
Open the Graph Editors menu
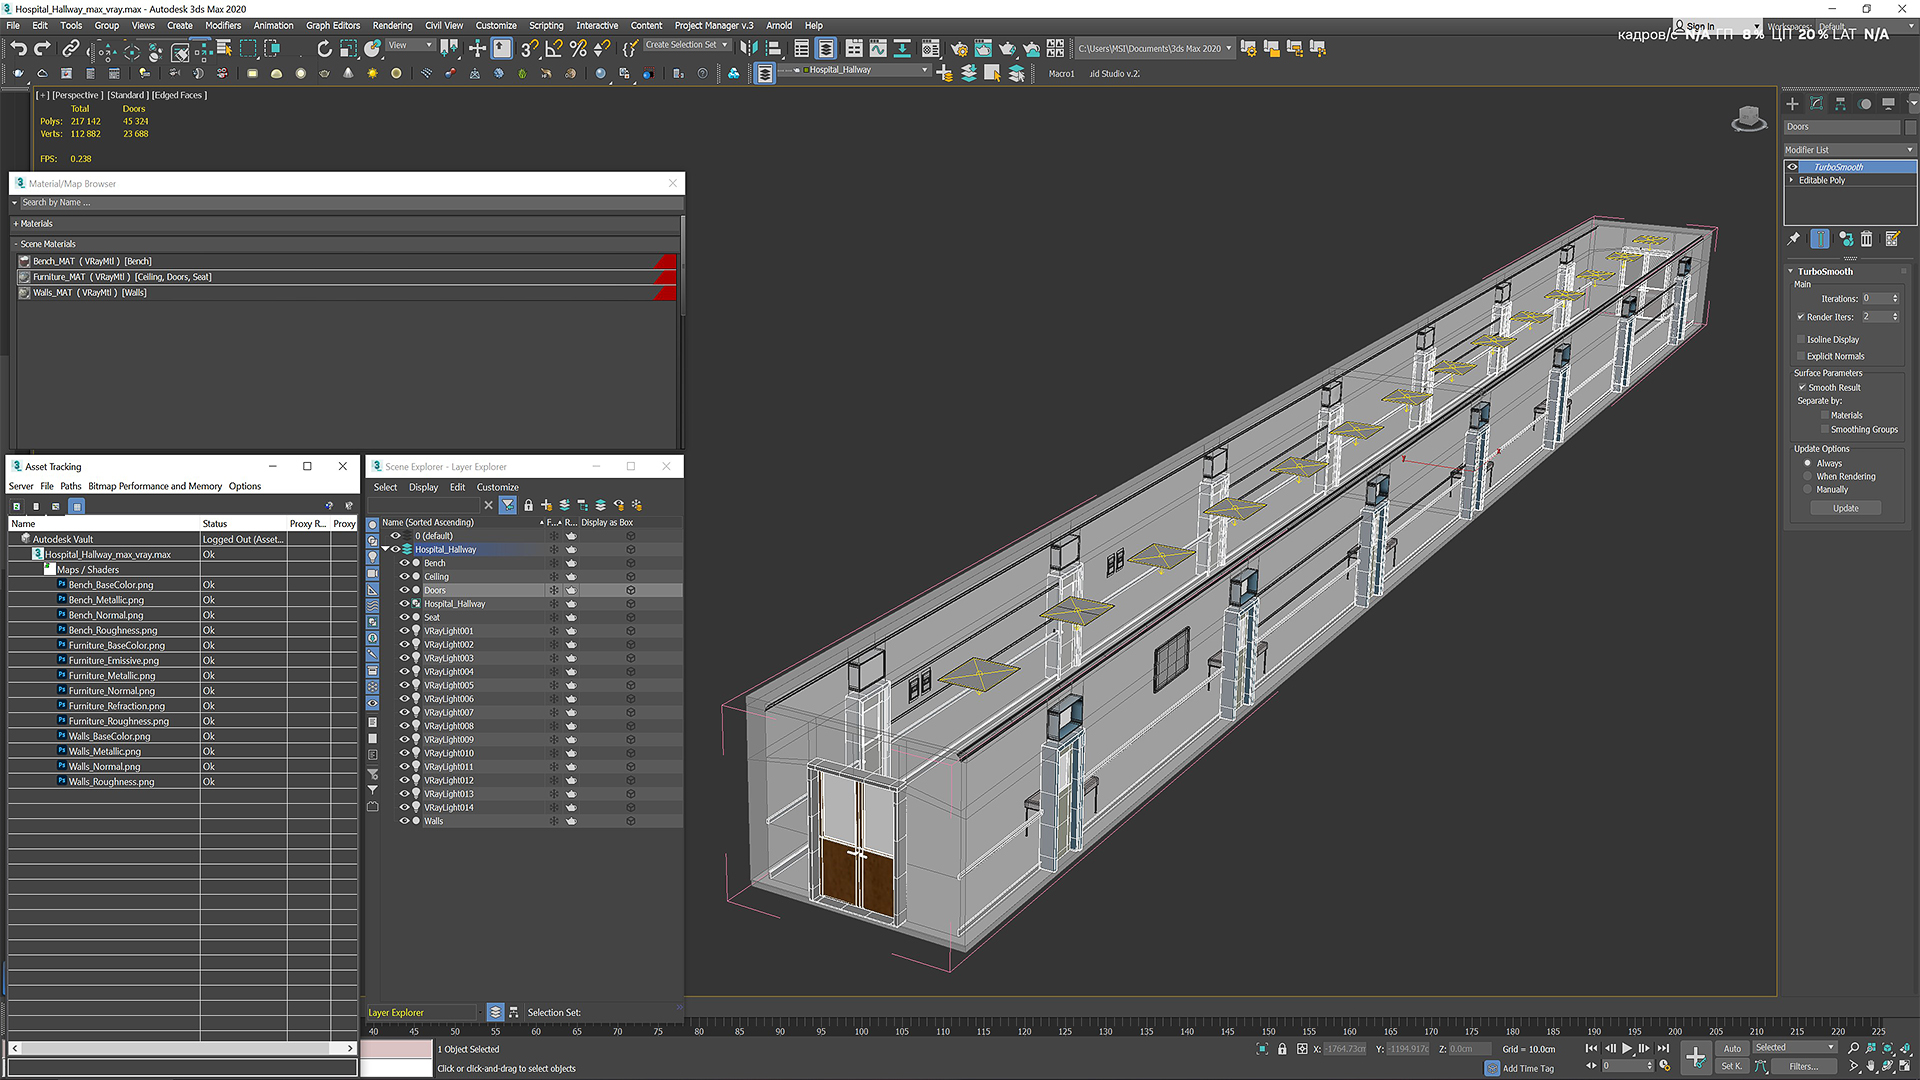pyautogui.click(x=333, y=26)
